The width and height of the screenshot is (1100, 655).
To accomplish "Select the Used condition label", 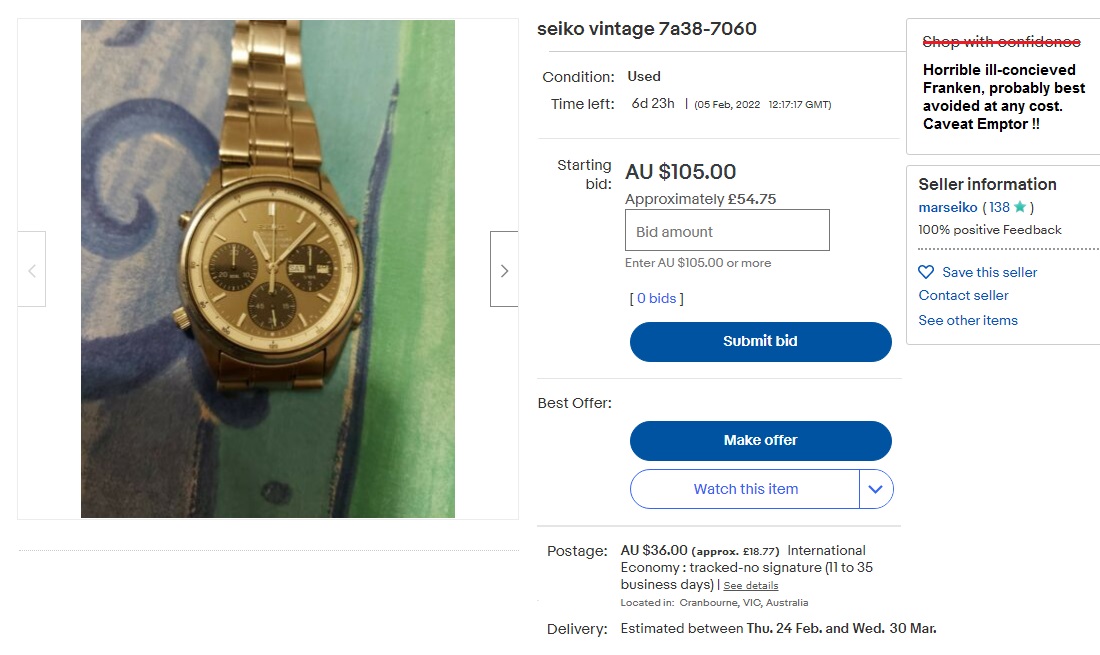I will 643,76.
